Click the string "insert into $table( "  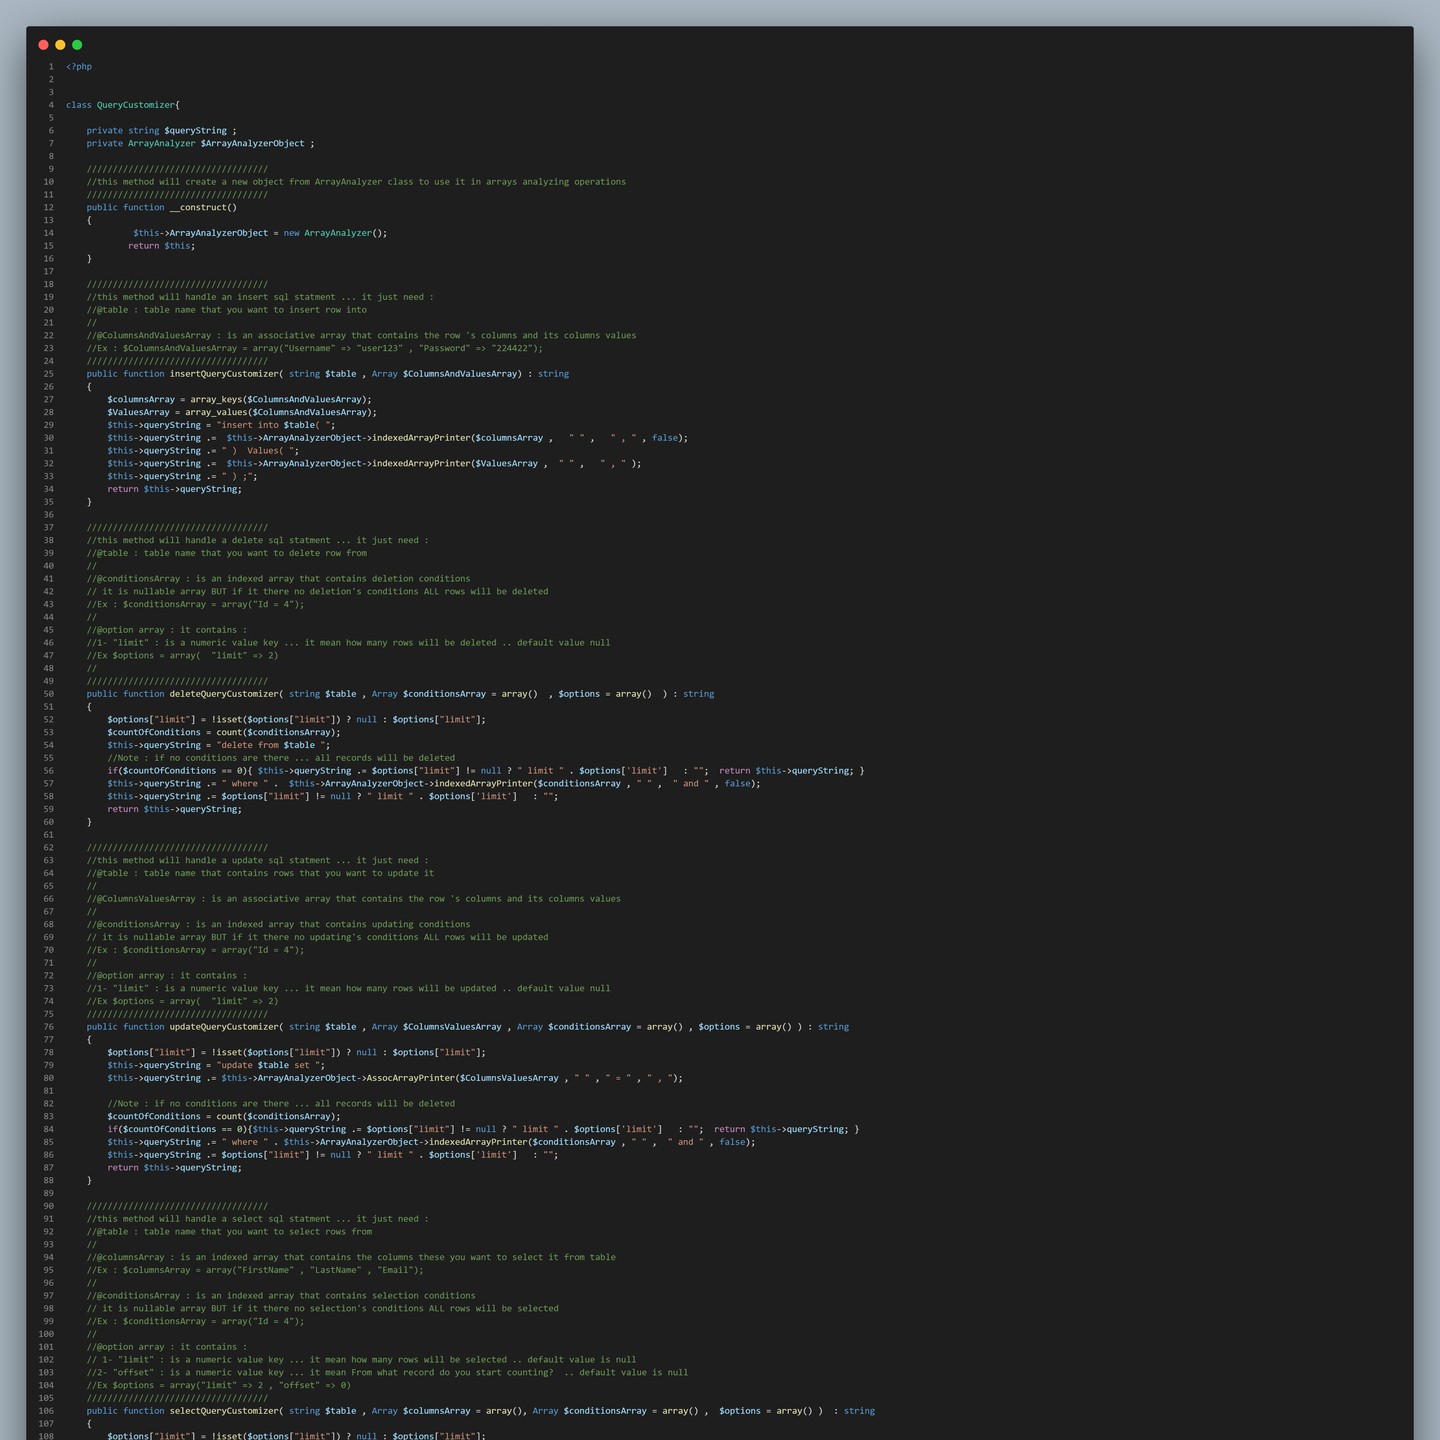point(276,425)
